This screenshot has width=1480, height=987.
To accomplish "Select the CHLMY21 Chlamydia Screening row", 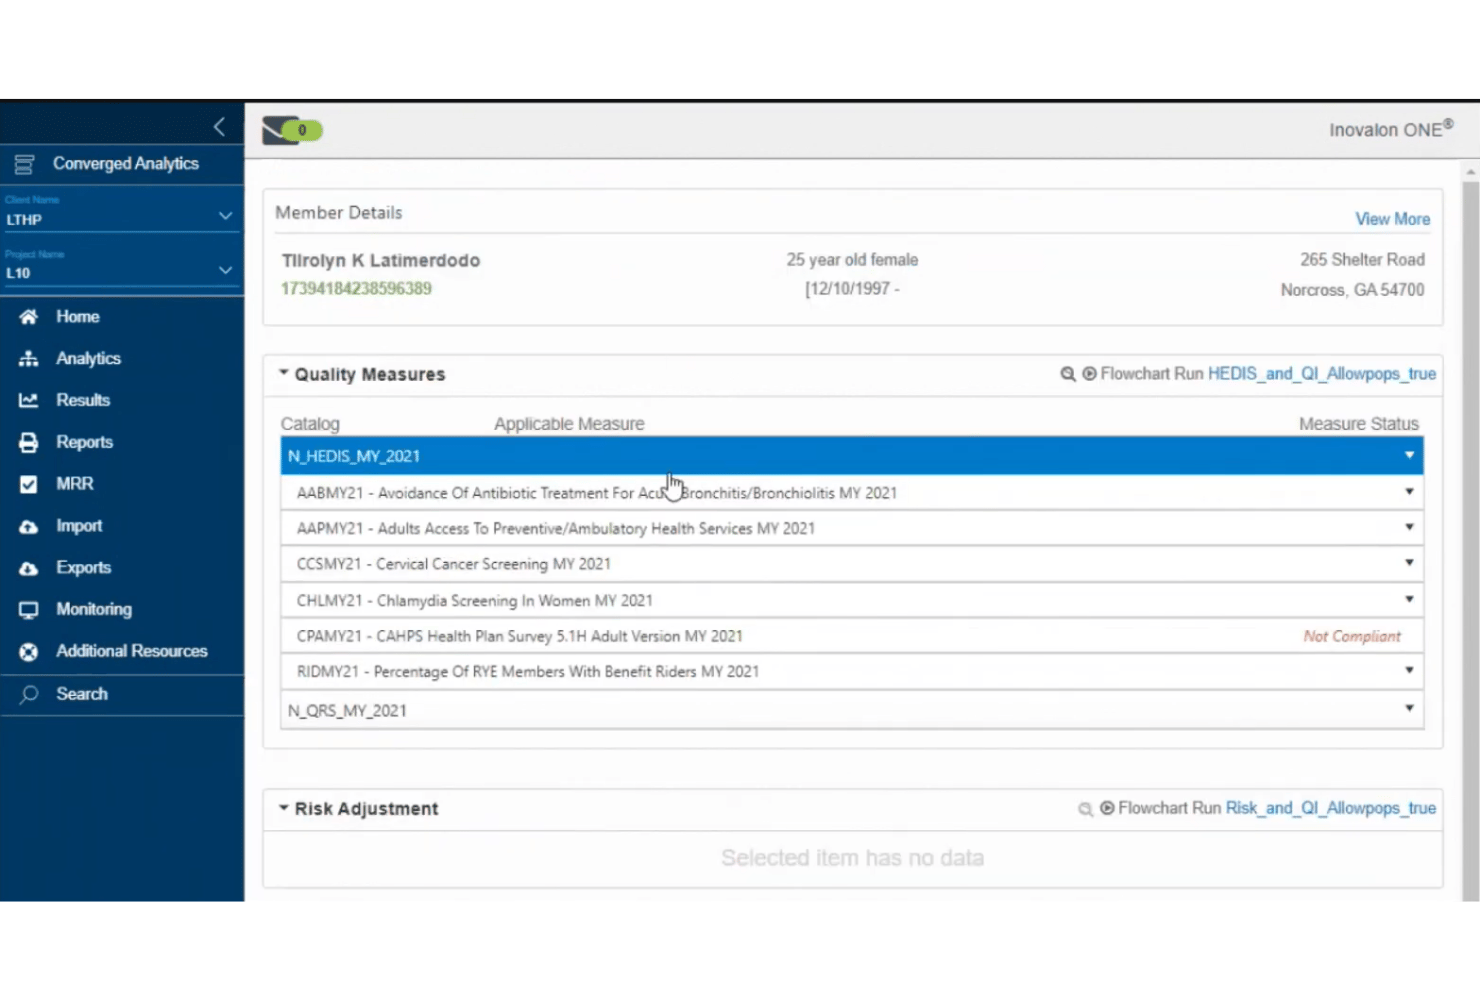I will [852, 600].
